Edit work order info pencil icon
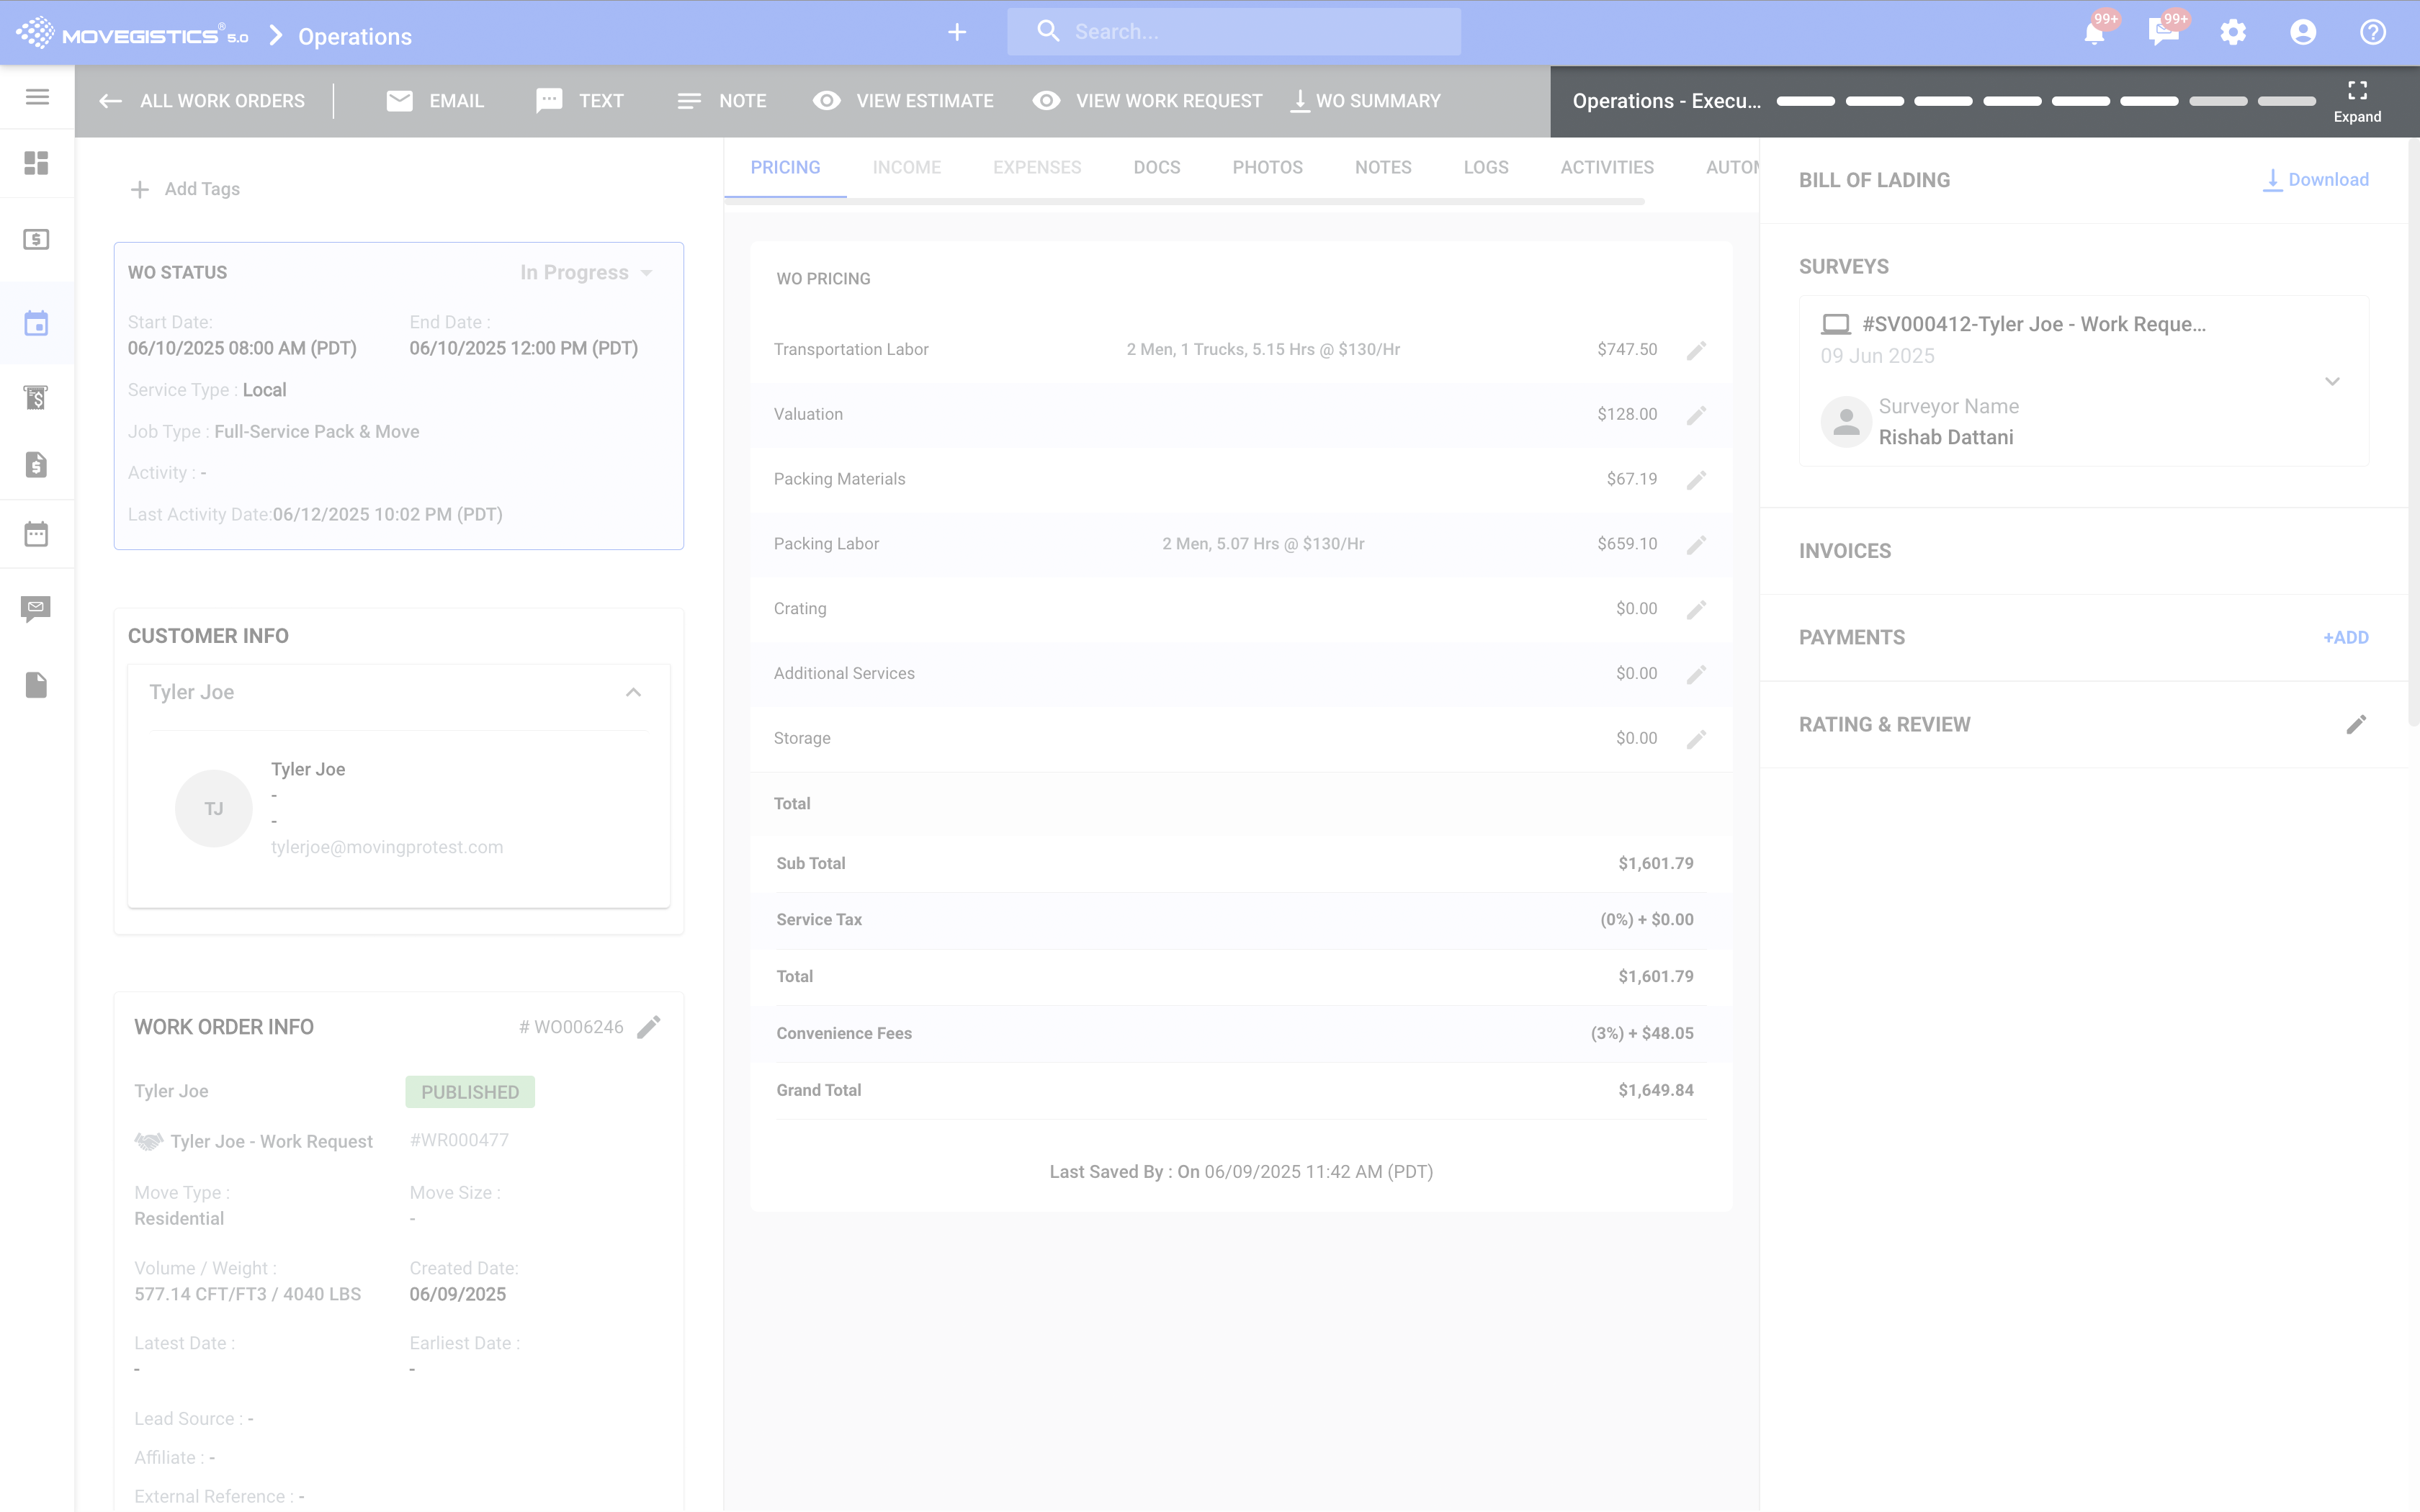 649,1027
